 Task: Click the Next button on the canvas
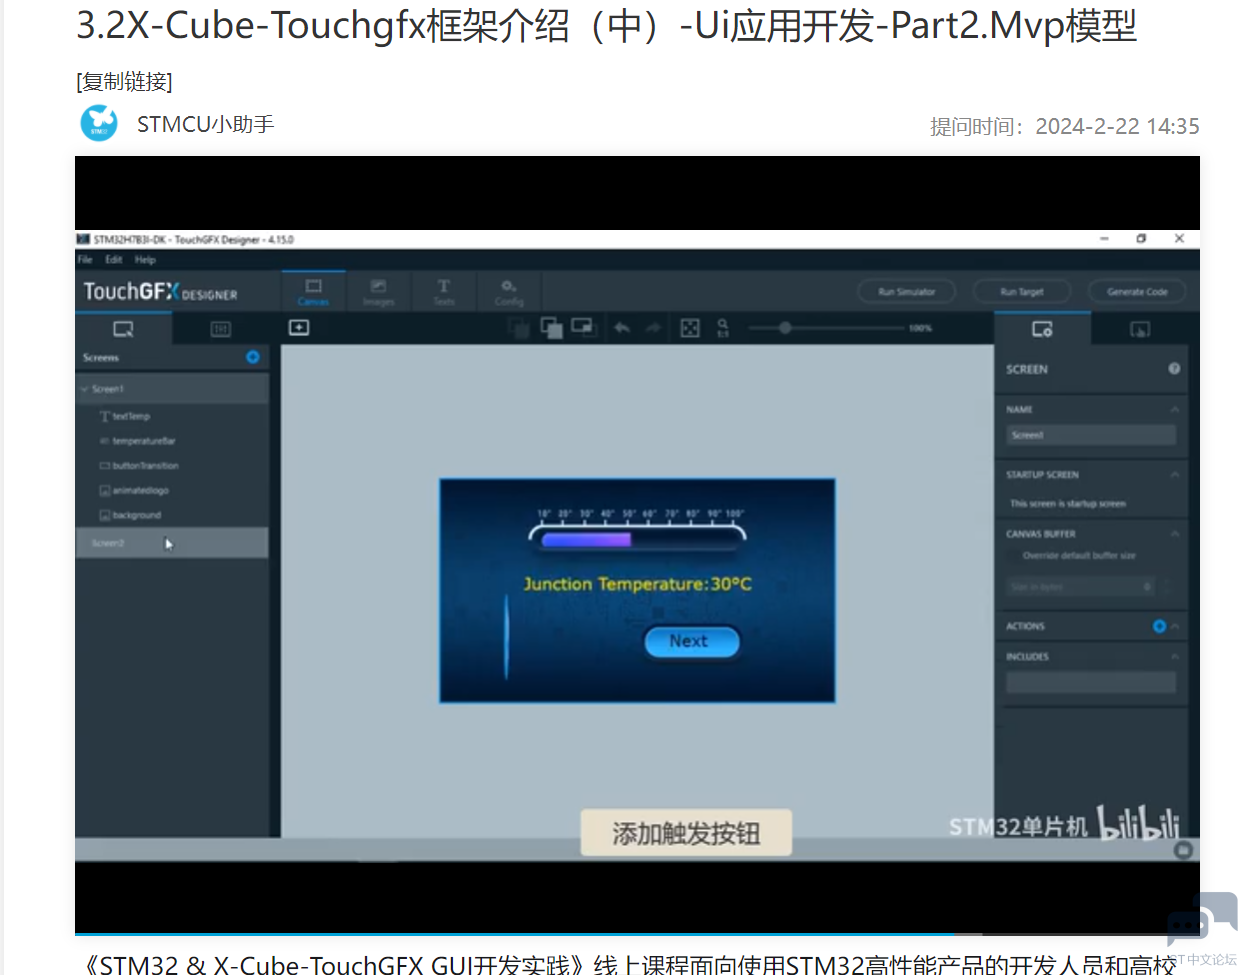[x=691, y=641]
